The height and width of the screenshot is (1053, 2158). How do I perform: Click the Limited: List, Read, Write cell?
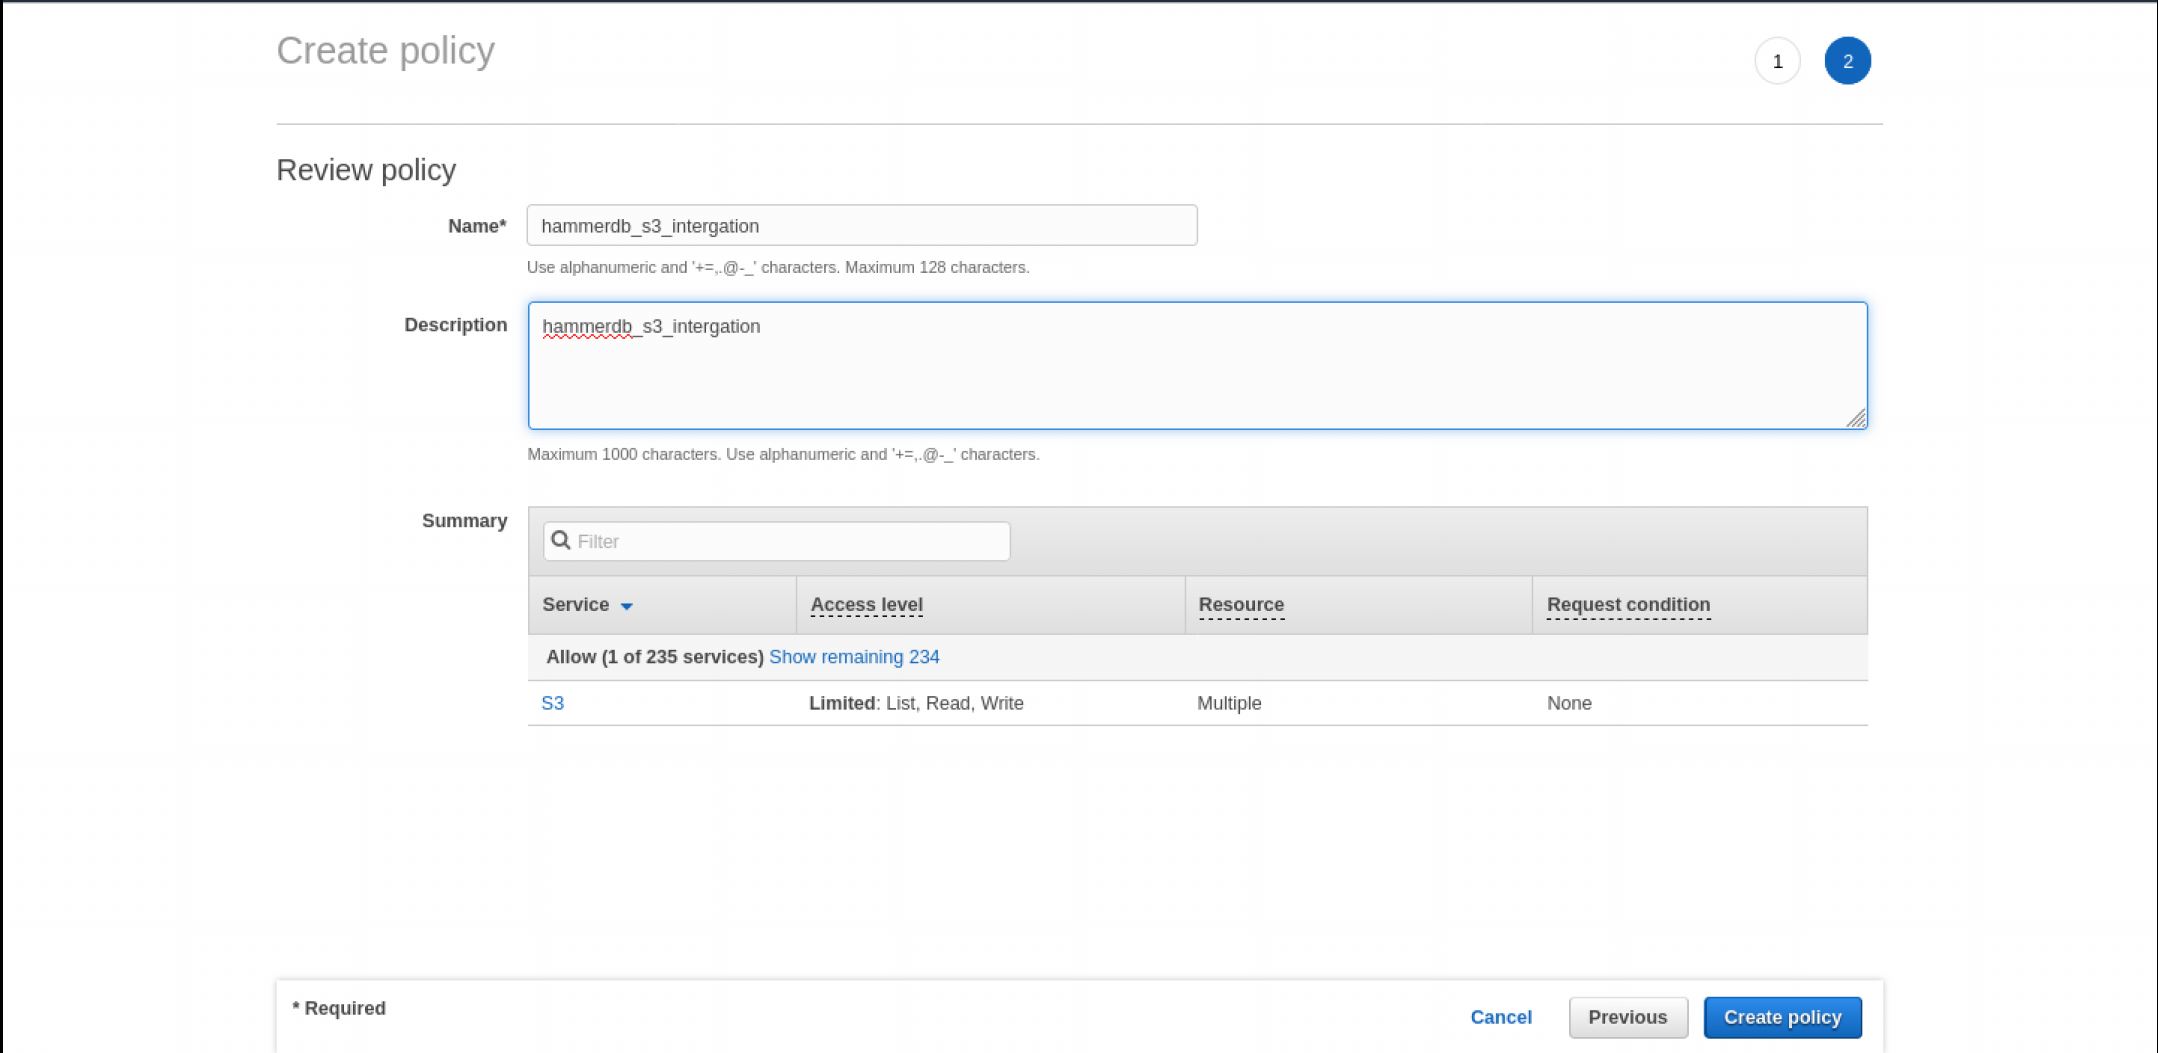[x=916, y=703]
